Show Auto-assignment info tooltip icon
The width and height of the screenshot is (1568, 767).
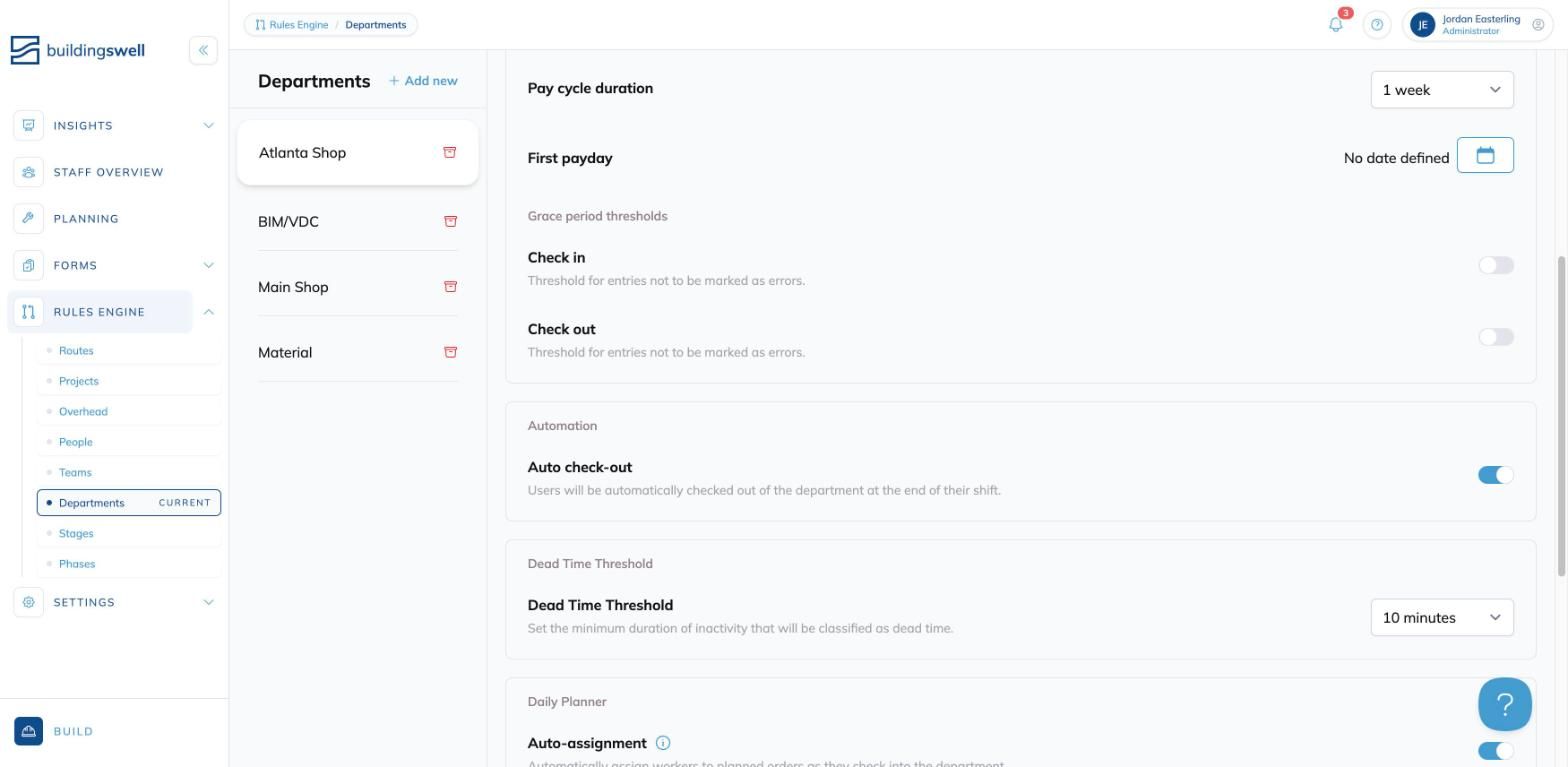(x=663, y=743)
